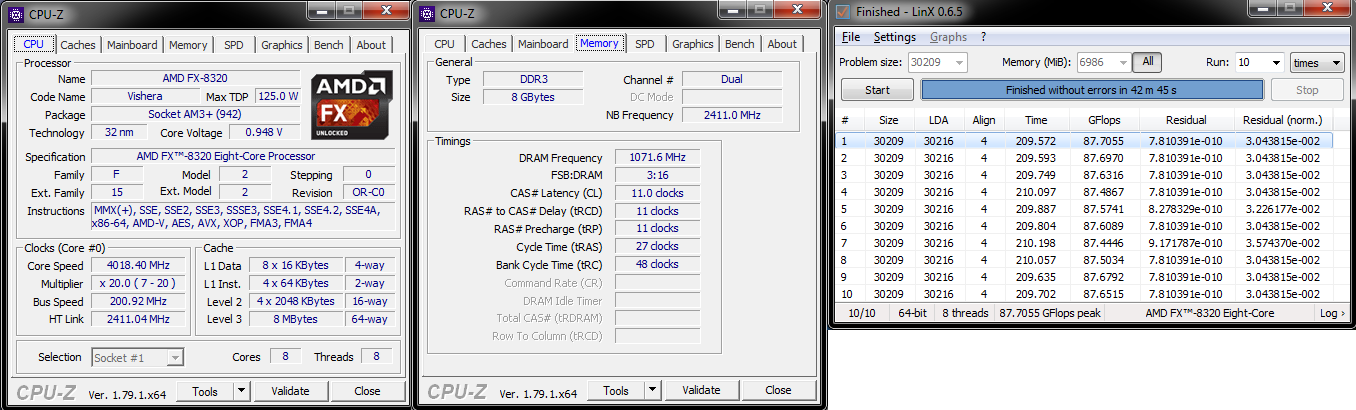Viewport: 1356px width, 410px height.
Task: Expand Tools dropdown arrow in left CPU-Z window
Action: pyautogui.click(x=242, y=391)
